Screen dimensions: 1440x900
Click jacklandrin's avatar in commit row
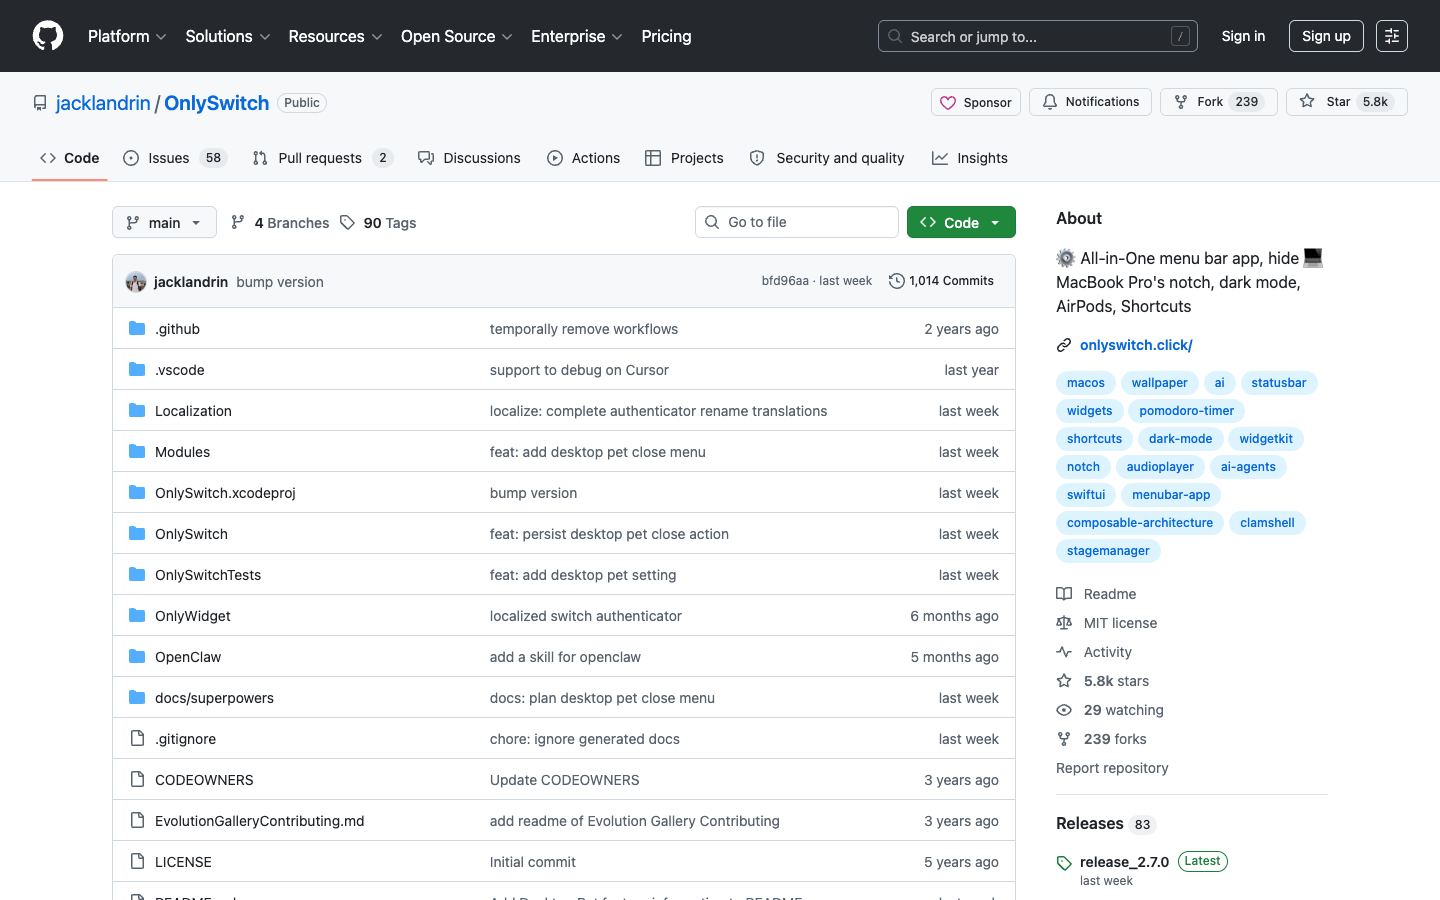coord(136,282)
